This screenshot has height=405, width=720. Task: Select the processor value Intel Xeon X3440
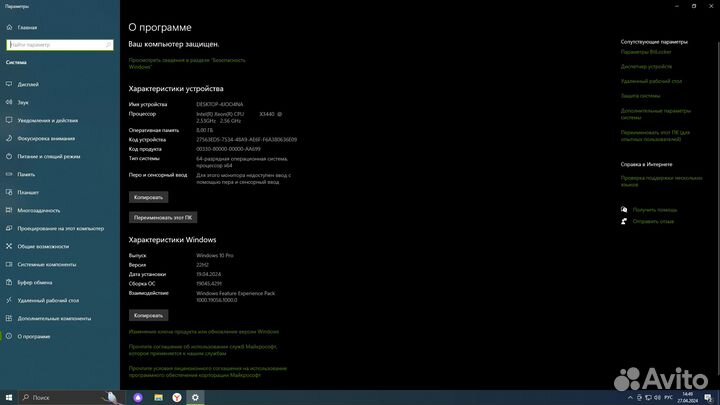point(239,118)
